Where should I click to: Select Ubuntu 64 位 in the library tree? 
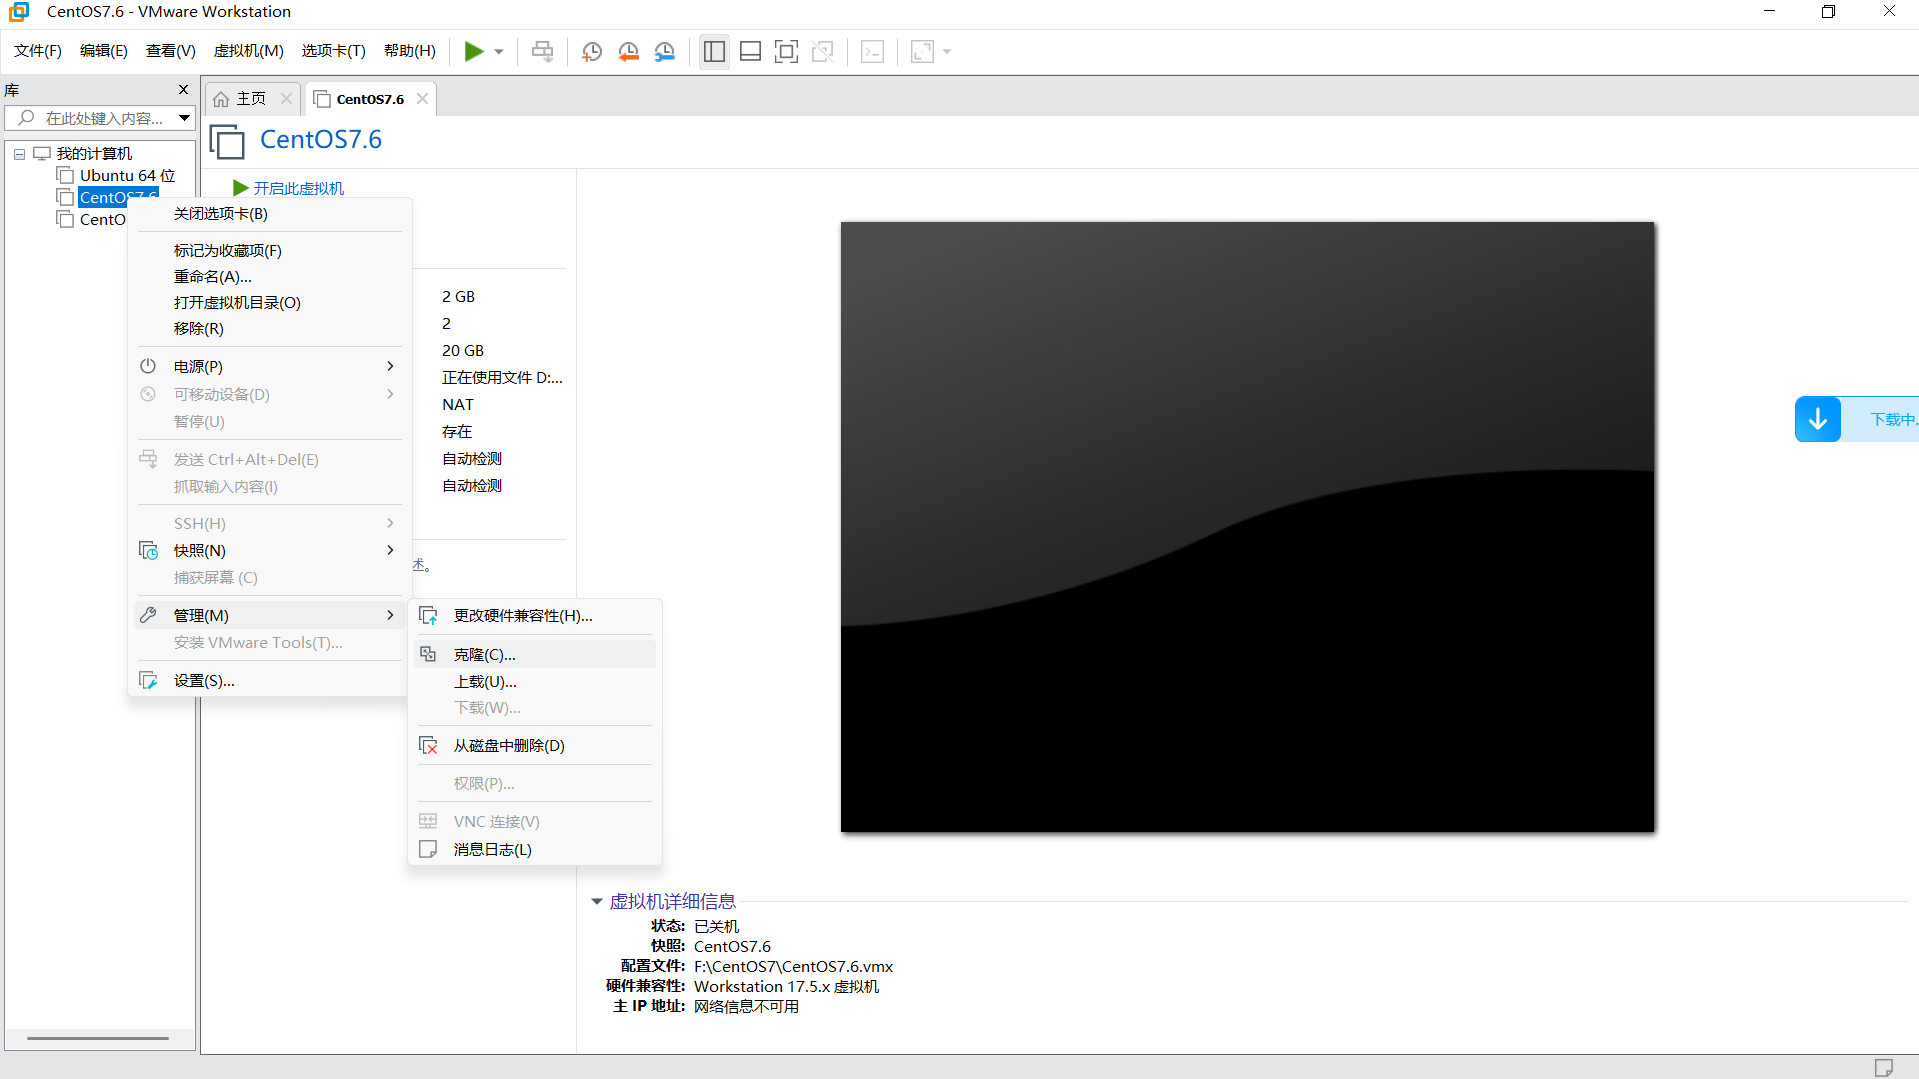[x=127, y=176]
